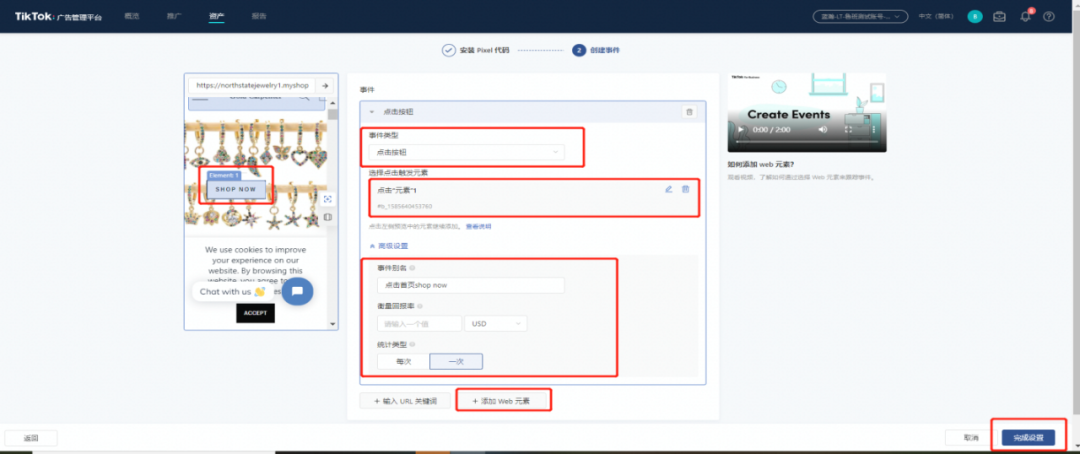Viewport: 1080px width, 454px height.
Task: Open the account selector dropdown in header
Action: (860, 17)
